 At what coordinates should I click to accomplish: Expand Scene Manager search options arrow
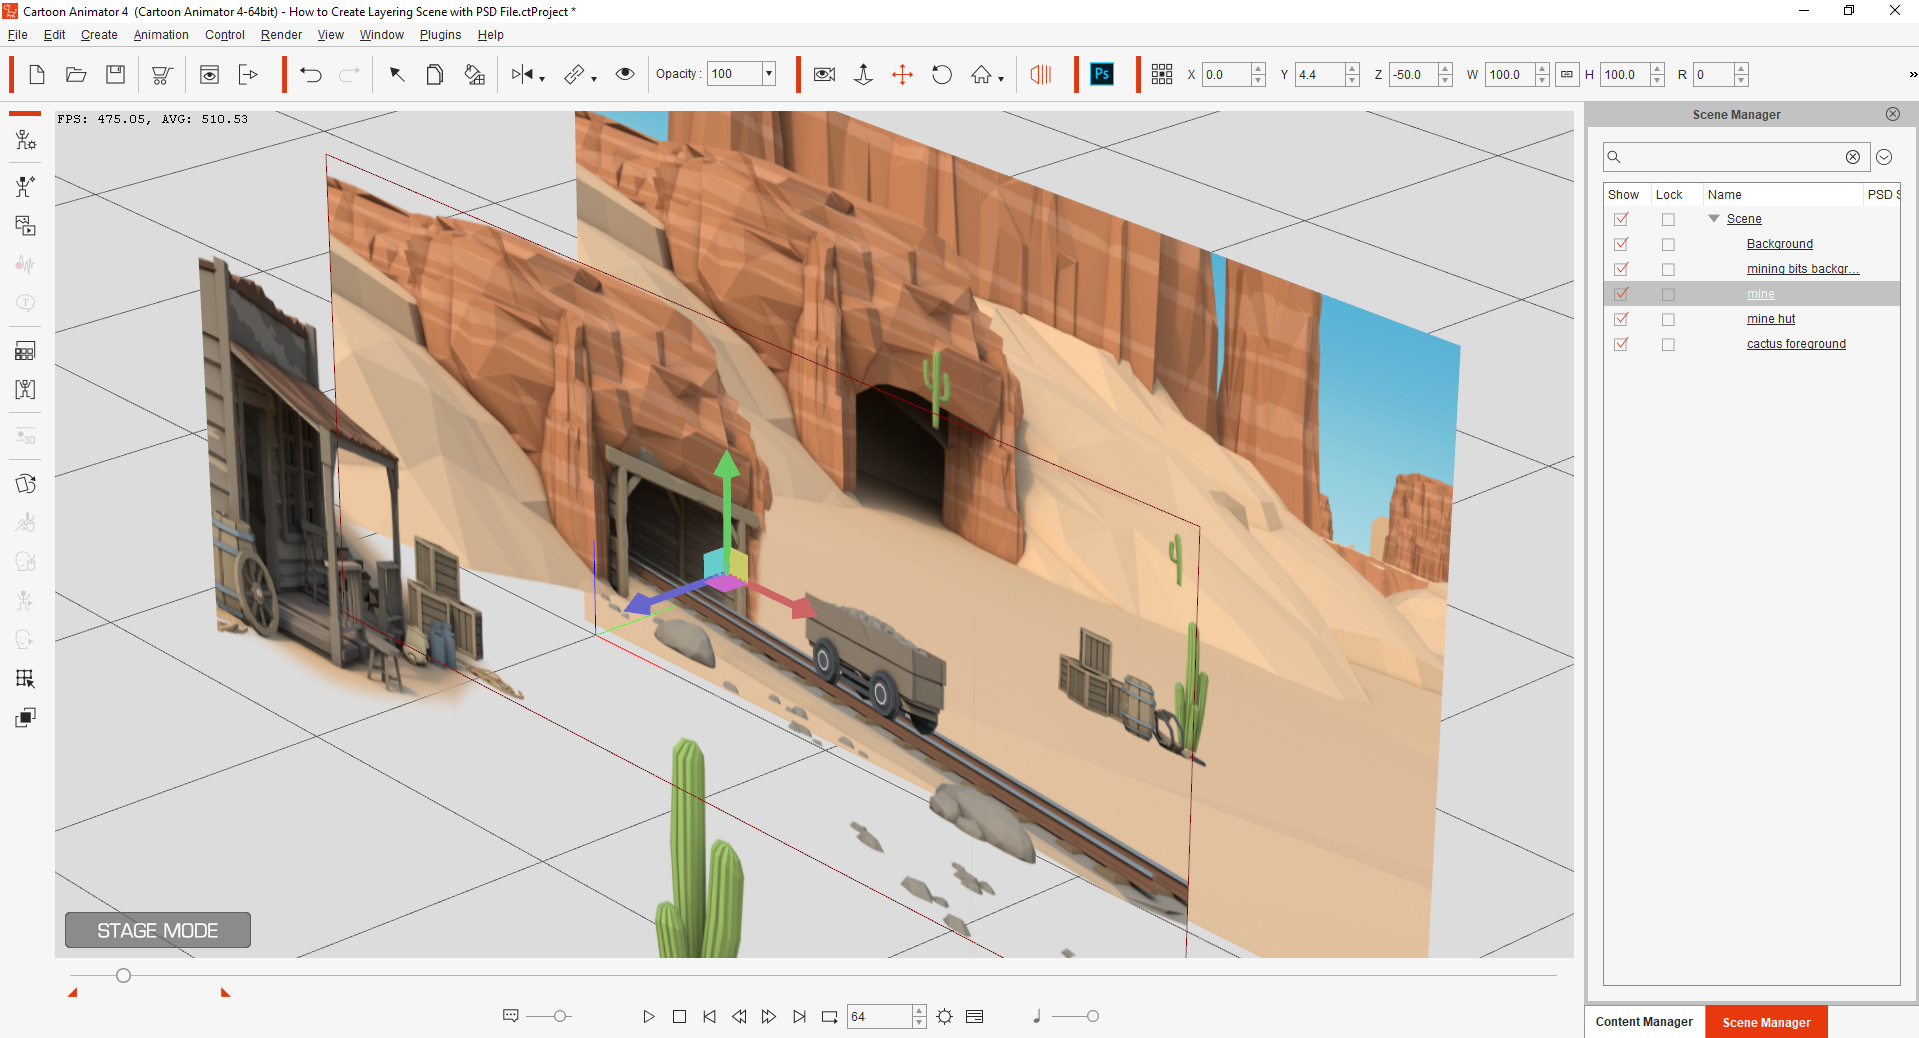click(1884, 157)
